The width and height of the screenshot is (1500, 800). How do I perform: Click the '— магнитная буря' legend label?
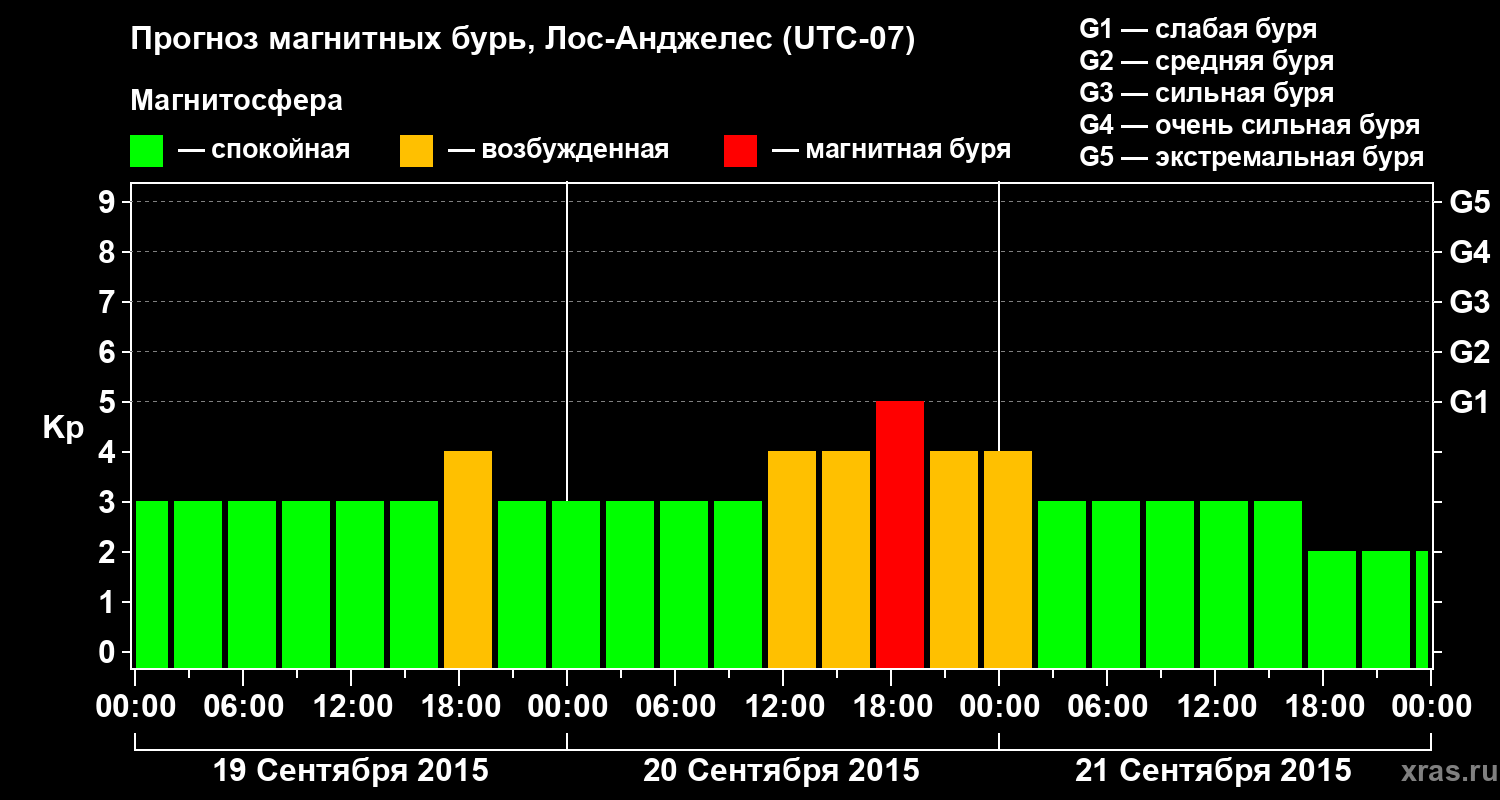[891, 150]
